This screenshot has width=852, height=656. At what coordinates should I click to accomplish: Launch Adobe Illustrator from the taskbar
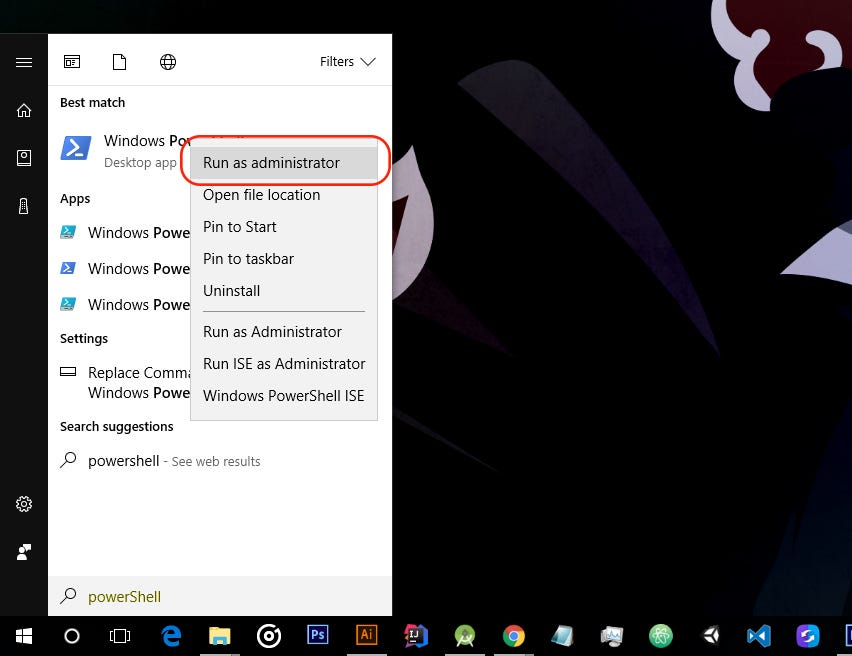[366, 636]
